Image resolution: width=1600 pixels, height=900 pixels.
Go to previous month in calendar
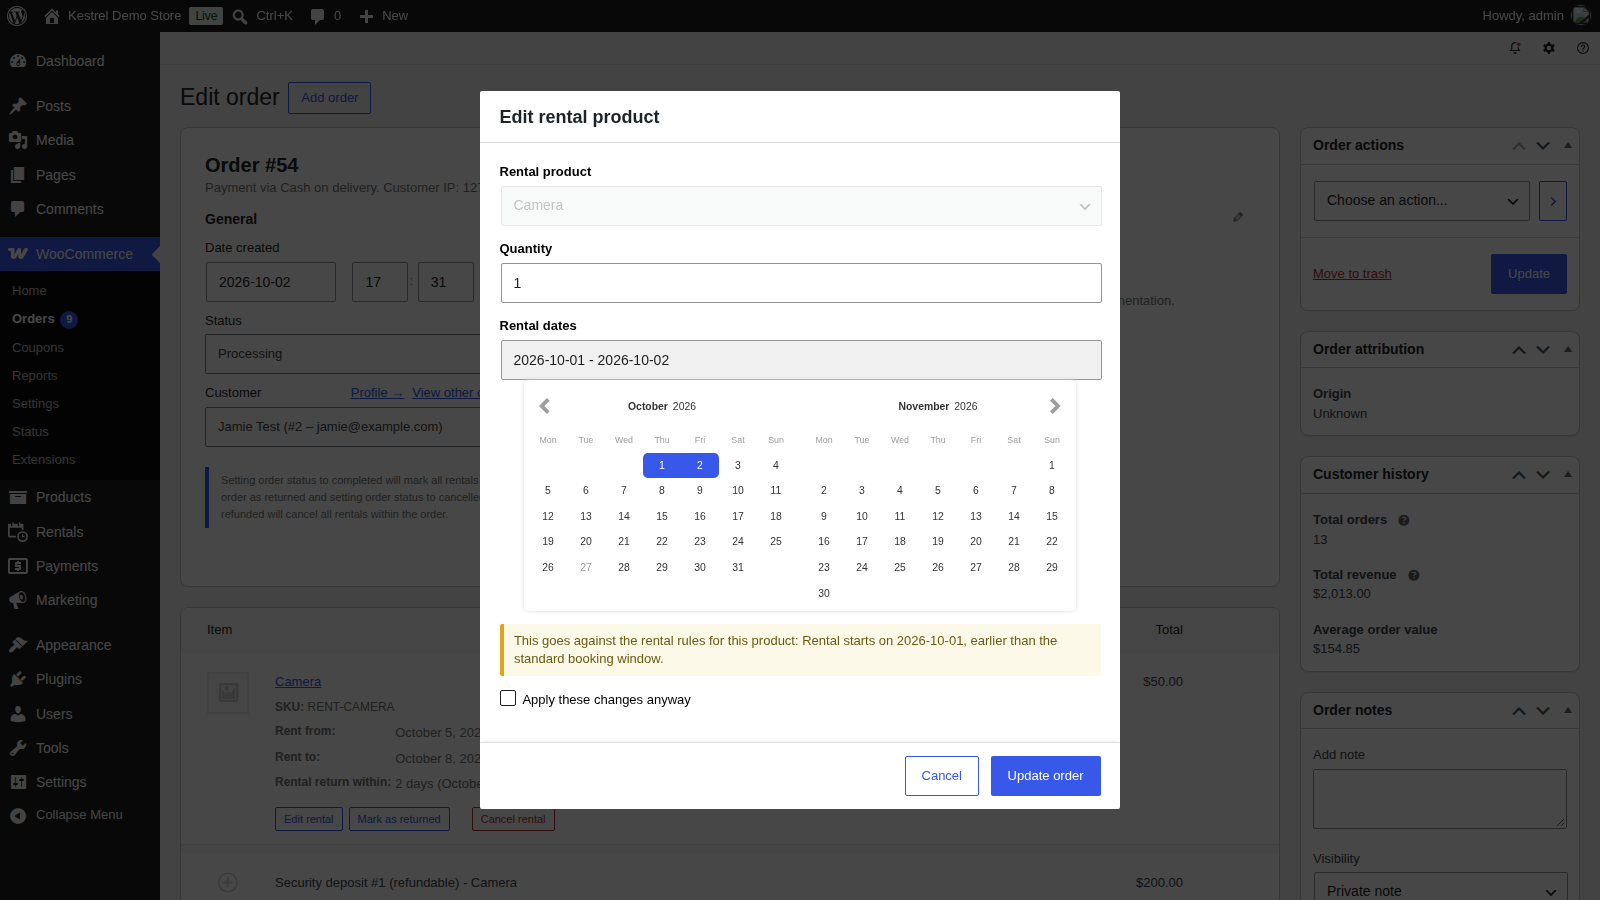545,406
